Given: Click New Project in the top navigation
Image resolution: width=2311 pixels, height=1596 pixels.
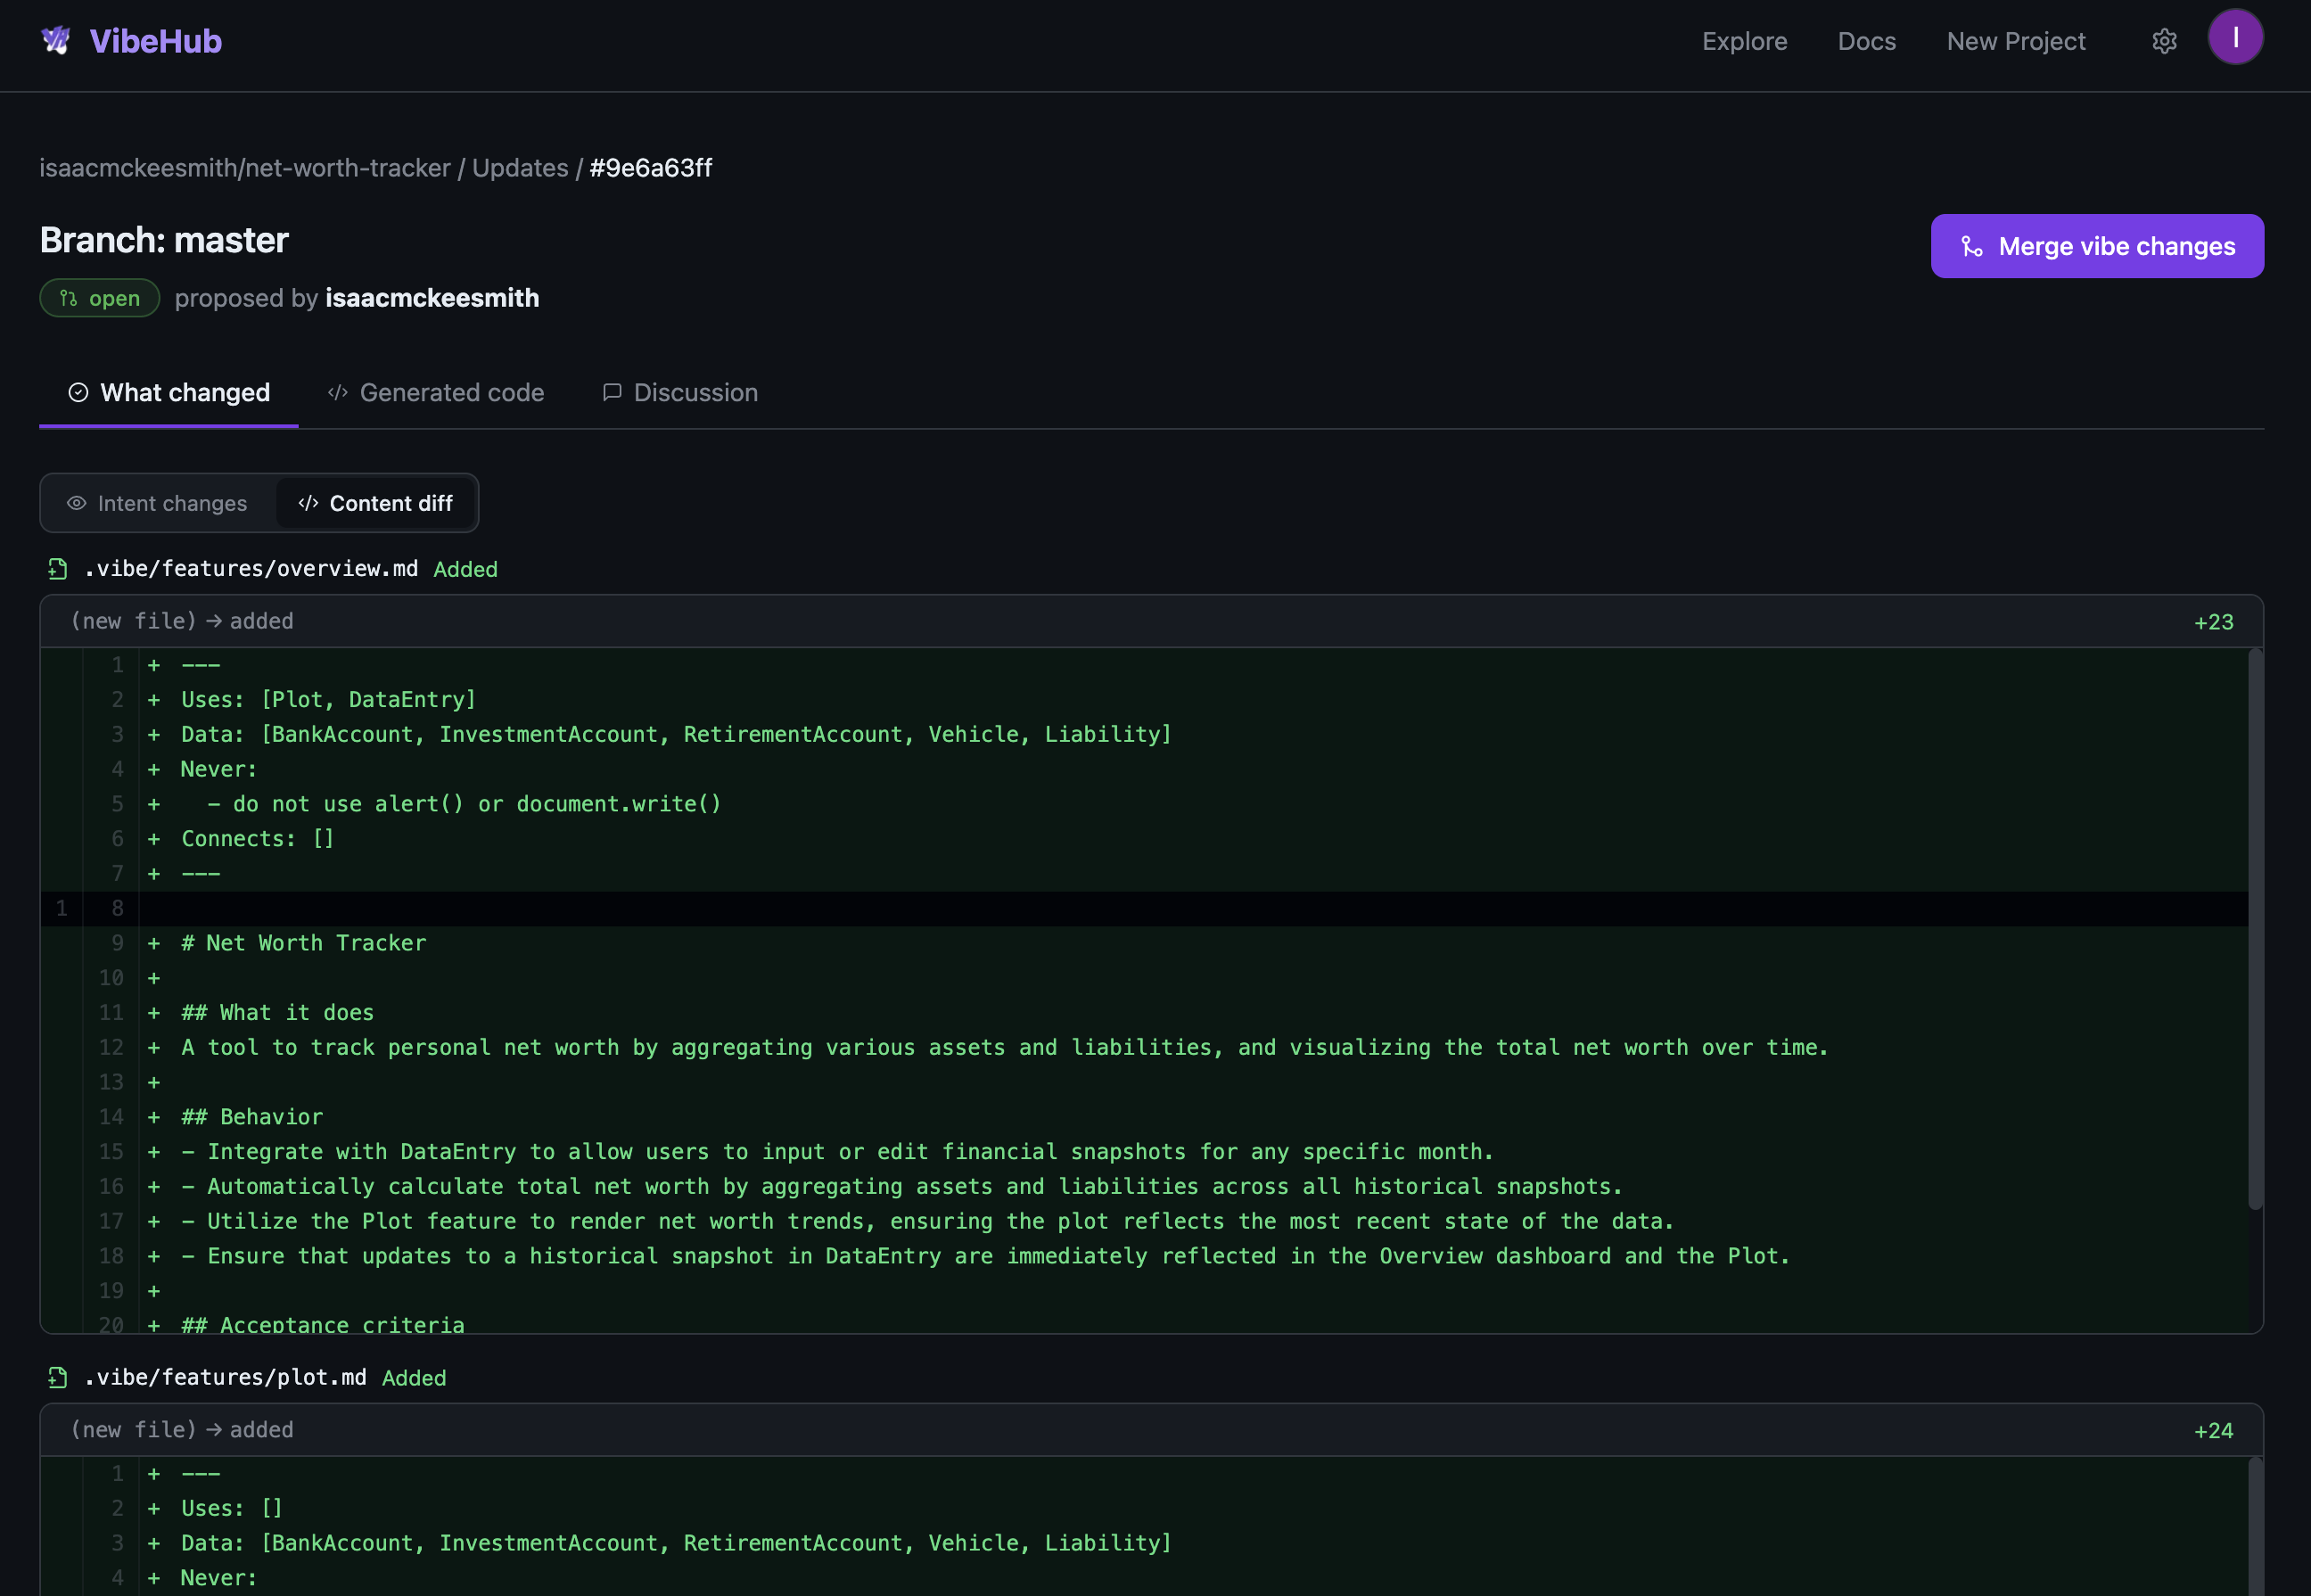Looking at the screenshot, I should point(2014,41).
